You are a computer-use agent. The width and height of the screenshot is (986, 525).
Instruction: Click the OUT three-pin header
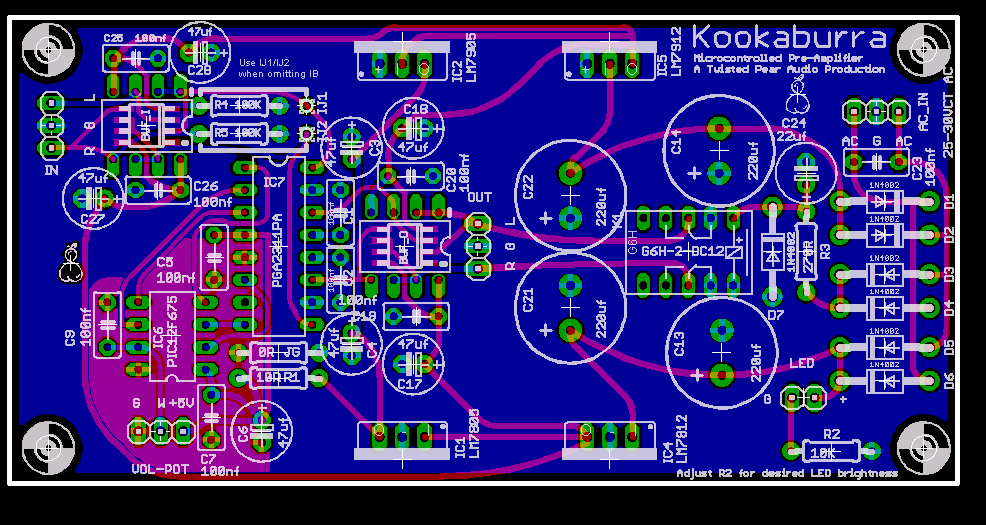point(478,246)
